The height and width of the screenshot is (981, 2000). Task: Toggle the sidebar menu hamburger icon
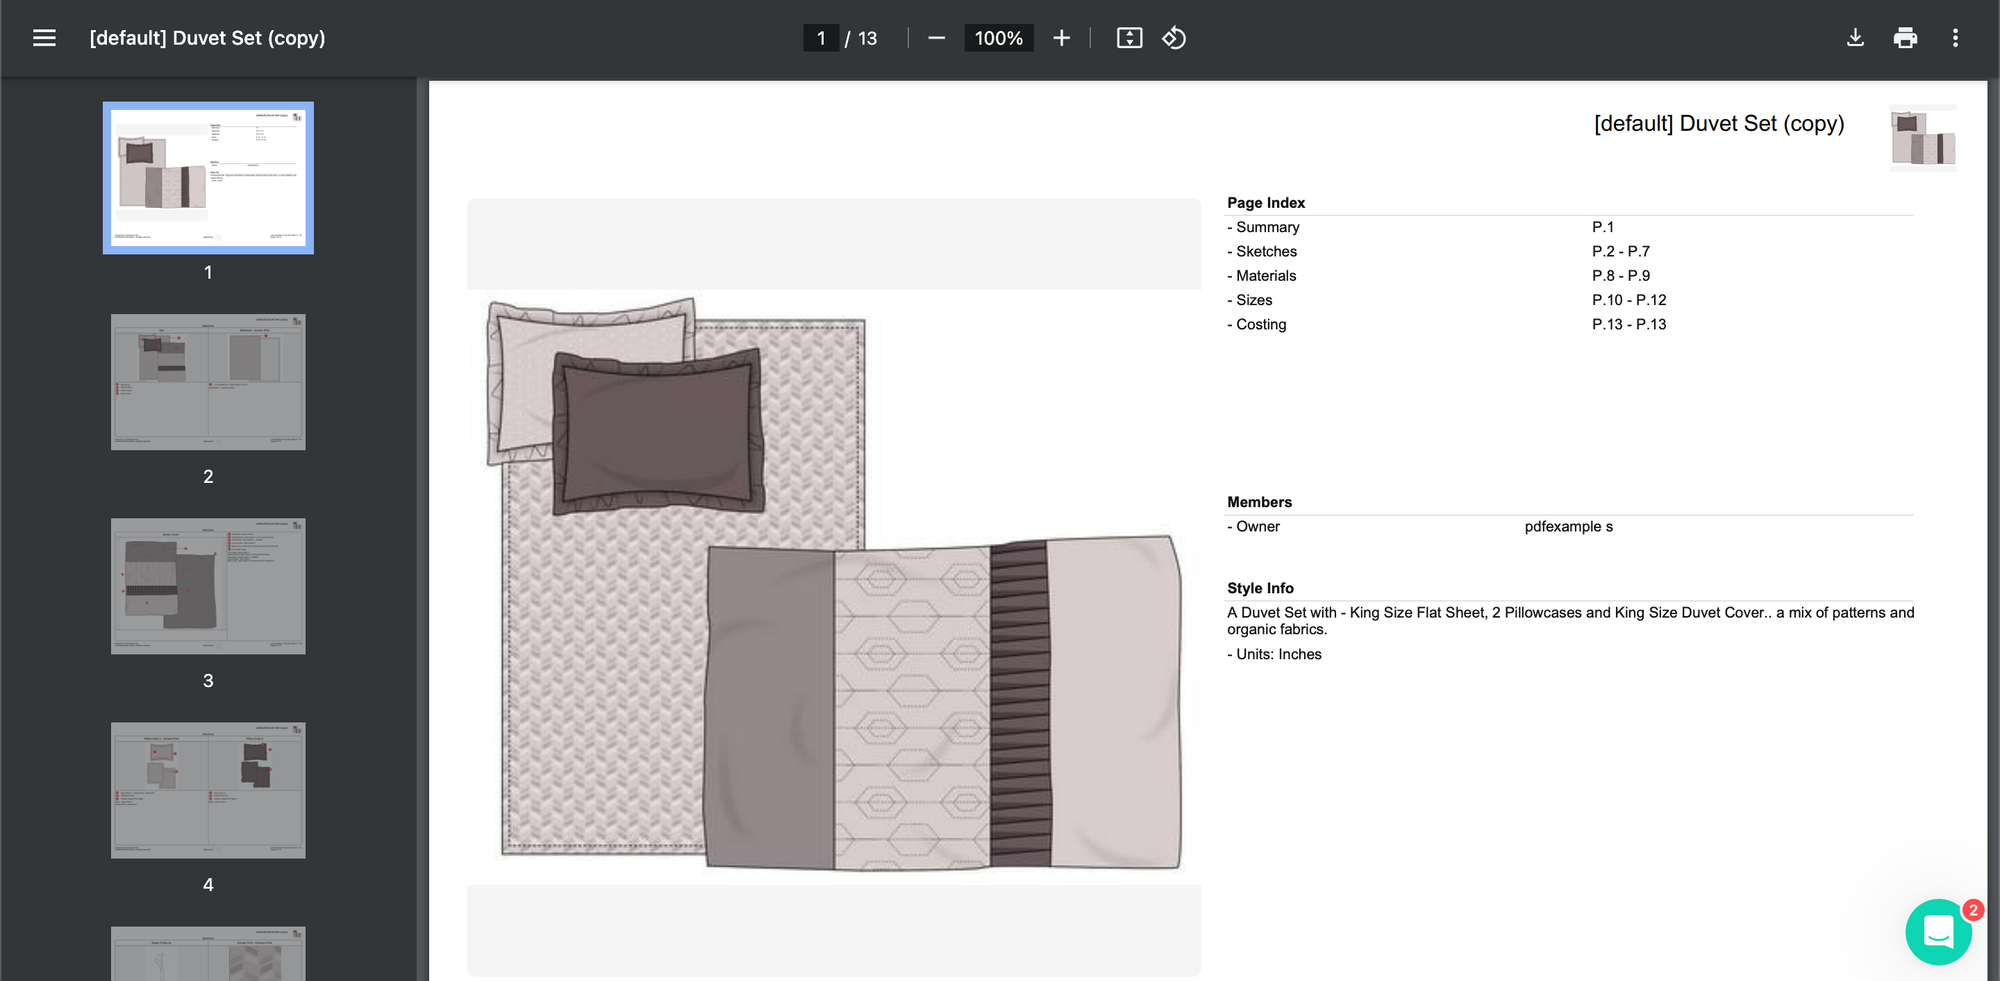(44, 38)
